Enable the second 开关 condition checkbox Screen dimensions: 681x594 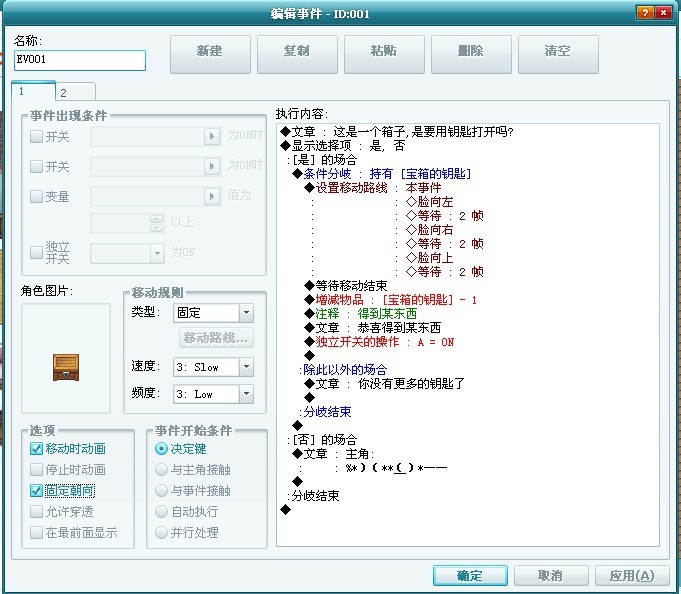[36, 166]
